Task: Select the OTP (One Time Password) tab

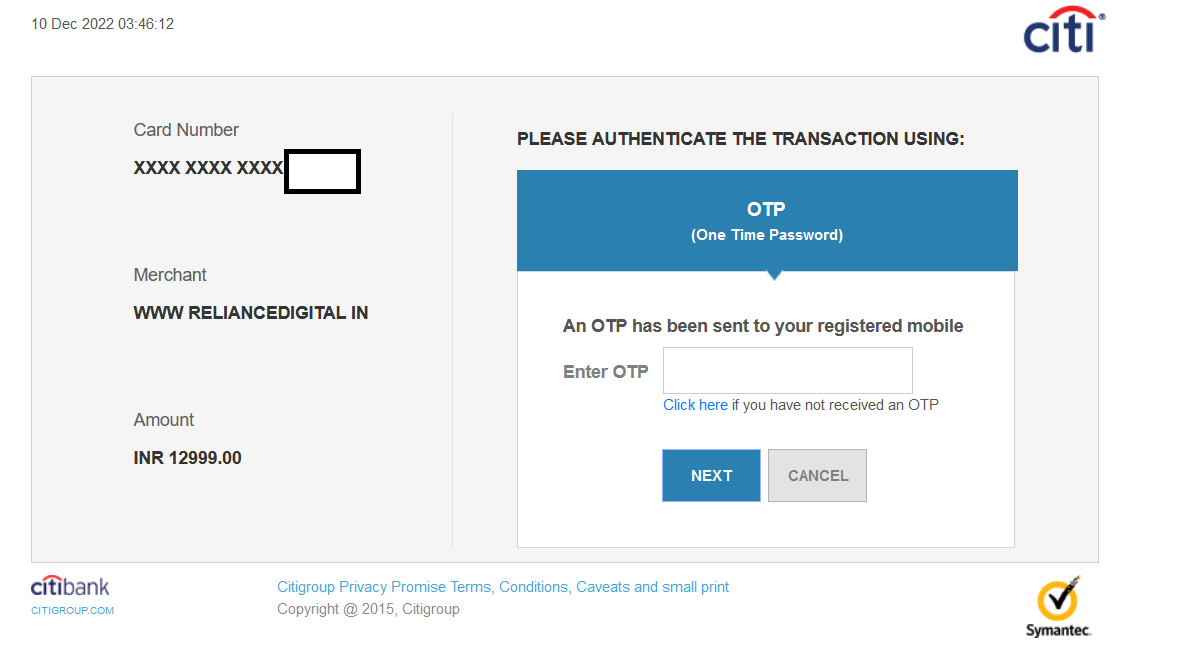Action: (x=767, y=221)
